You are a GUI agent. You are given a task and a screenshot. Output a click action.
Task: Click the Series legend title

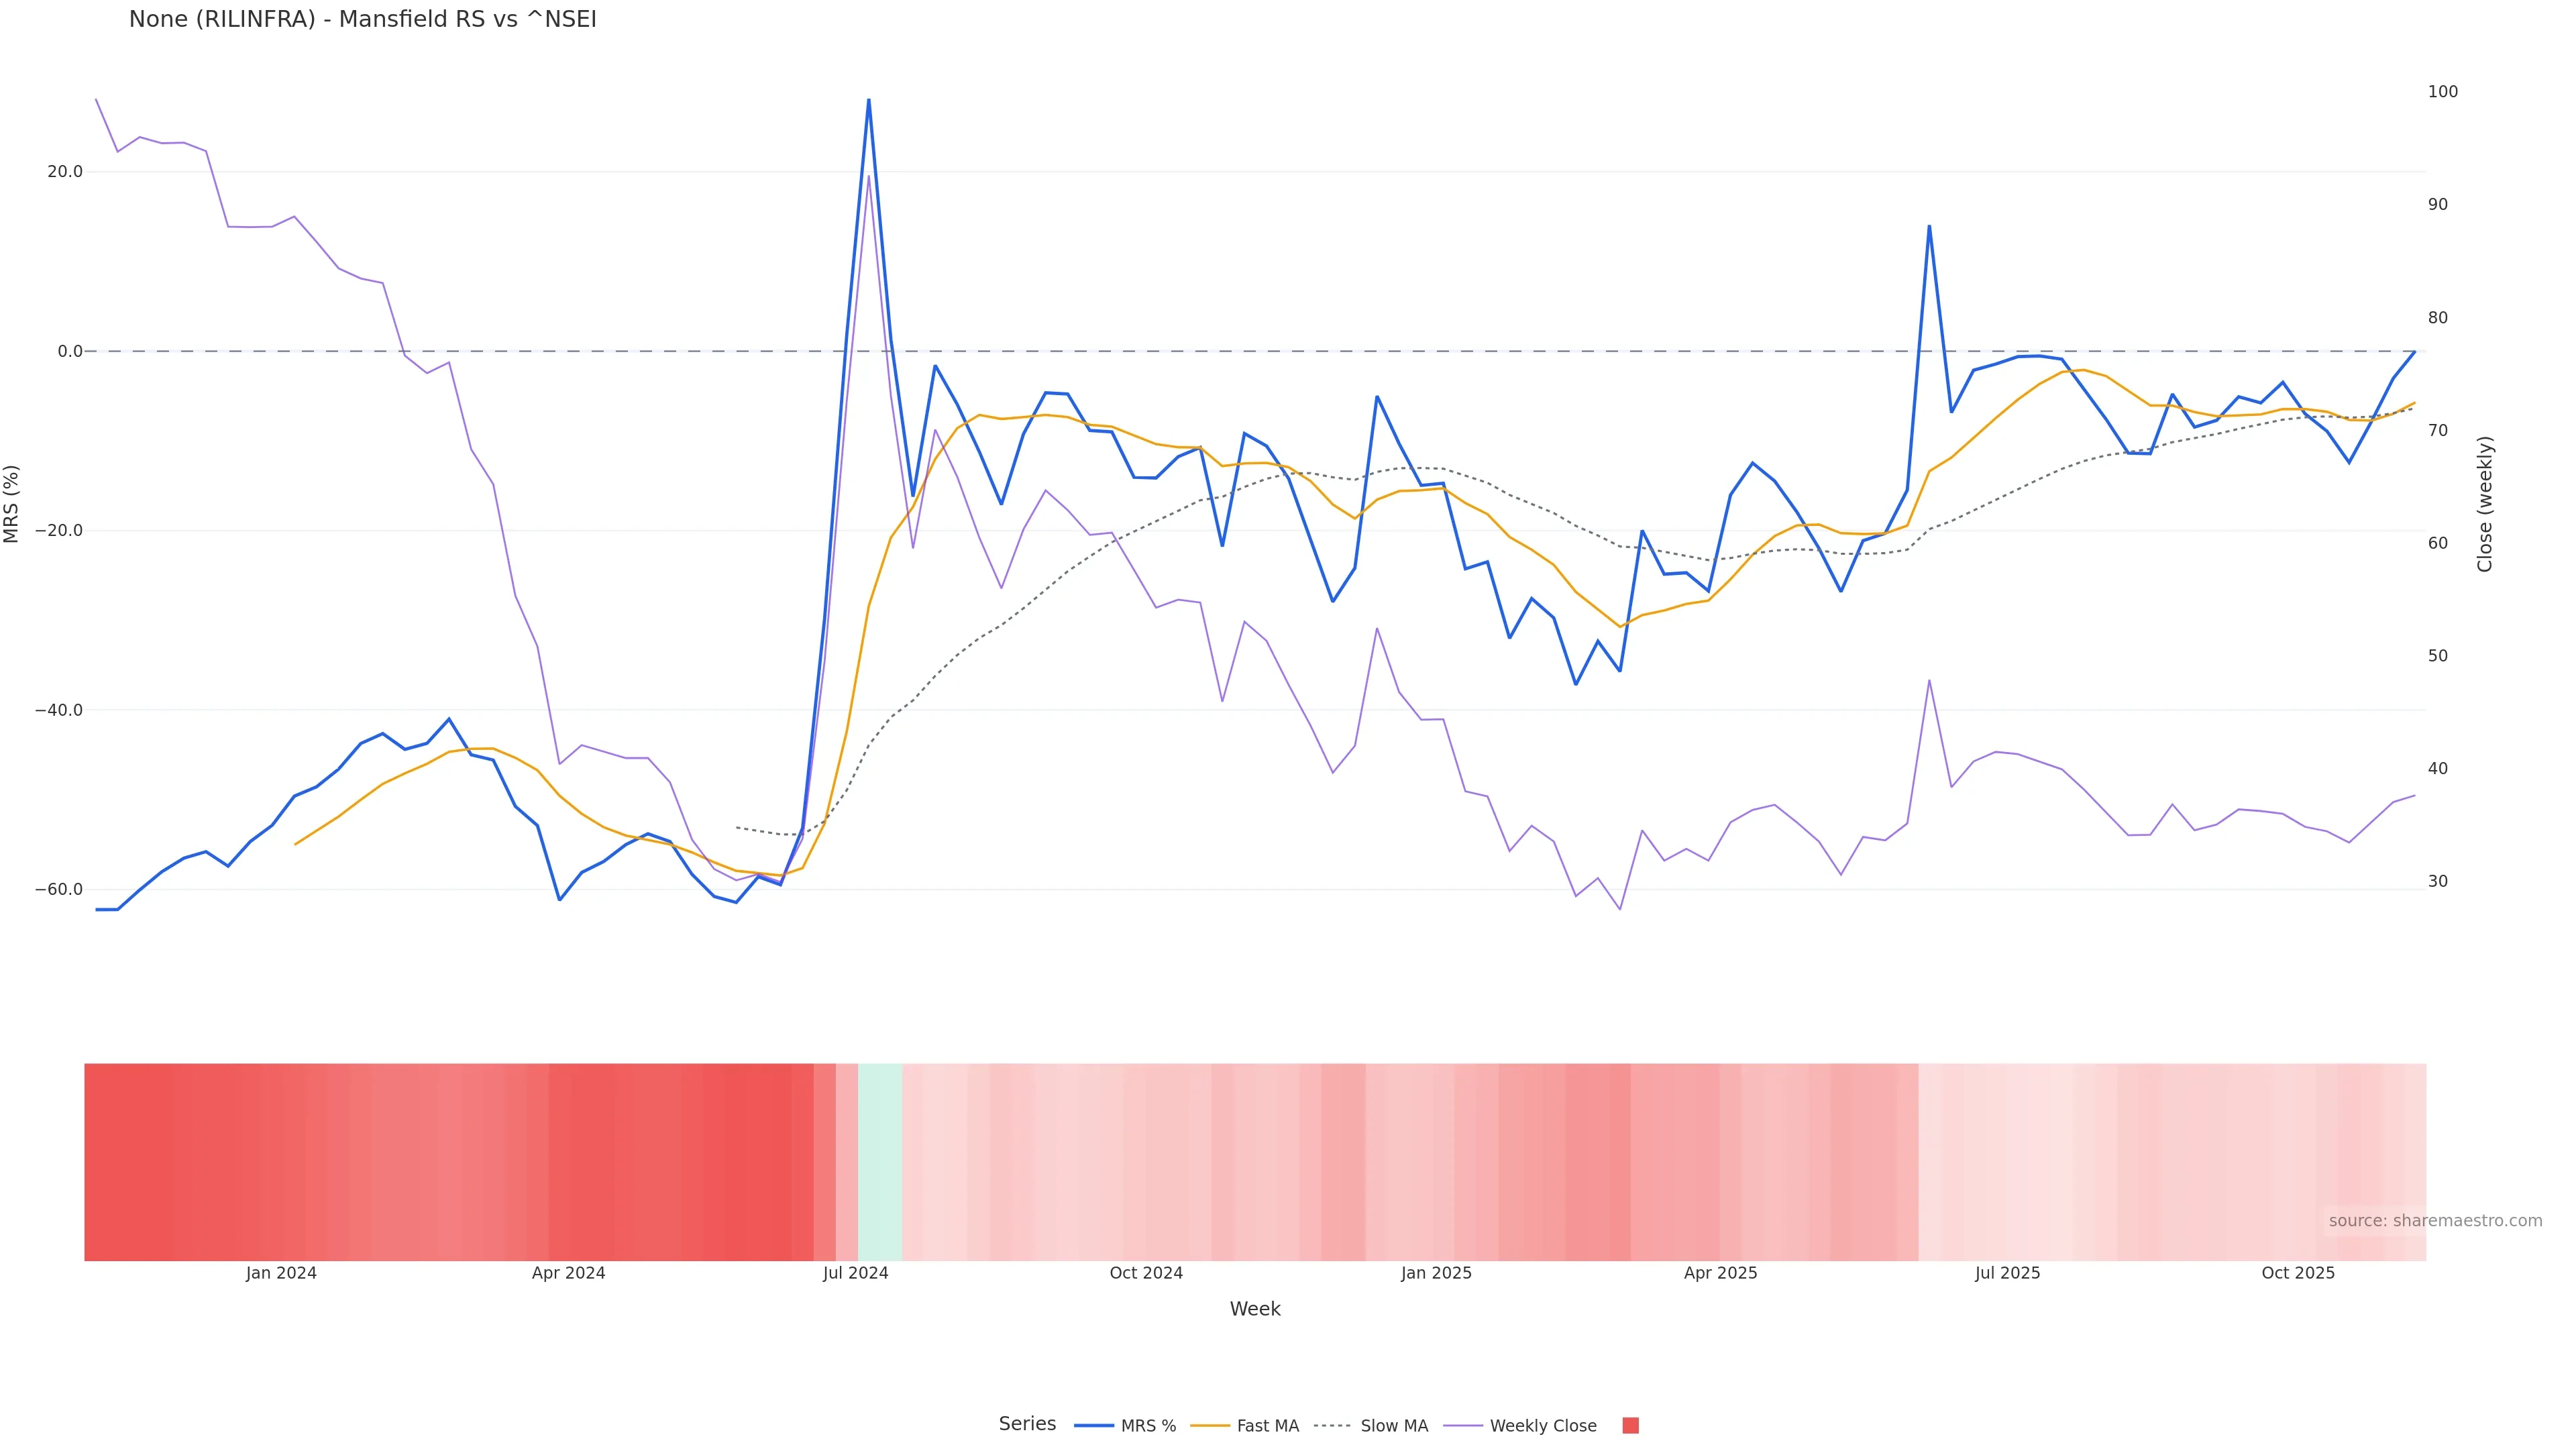coord(1027,1424)
